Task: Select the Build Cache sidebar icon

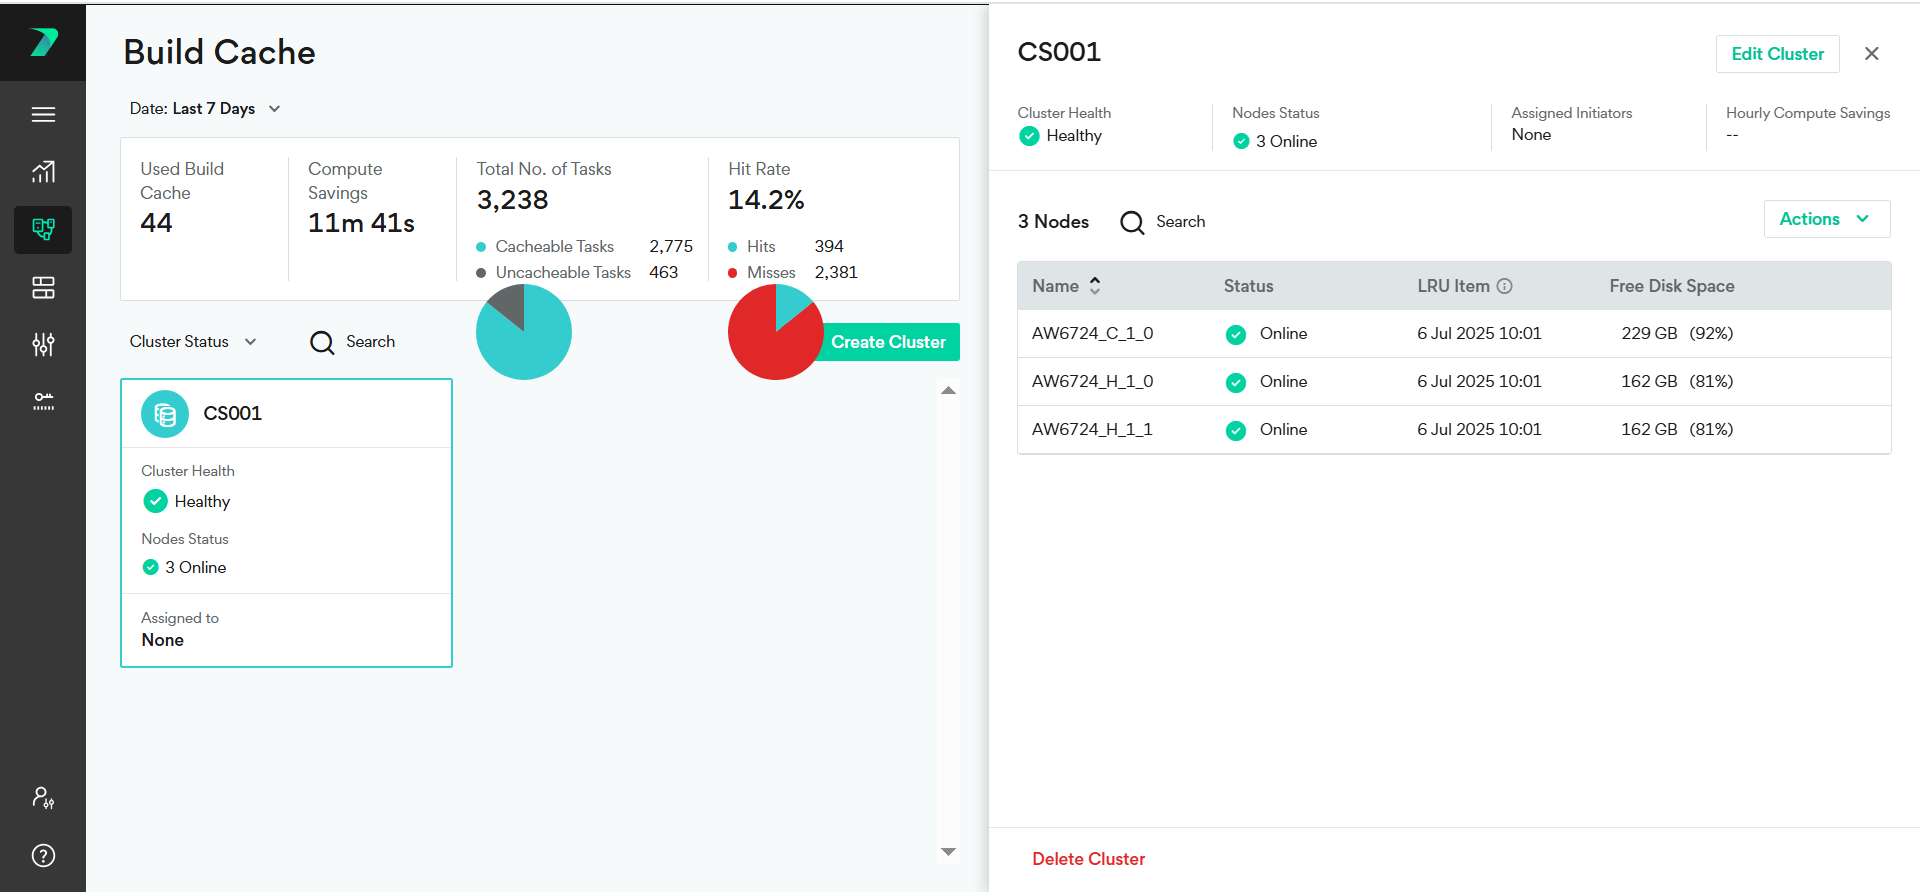Action: point(43,230)
